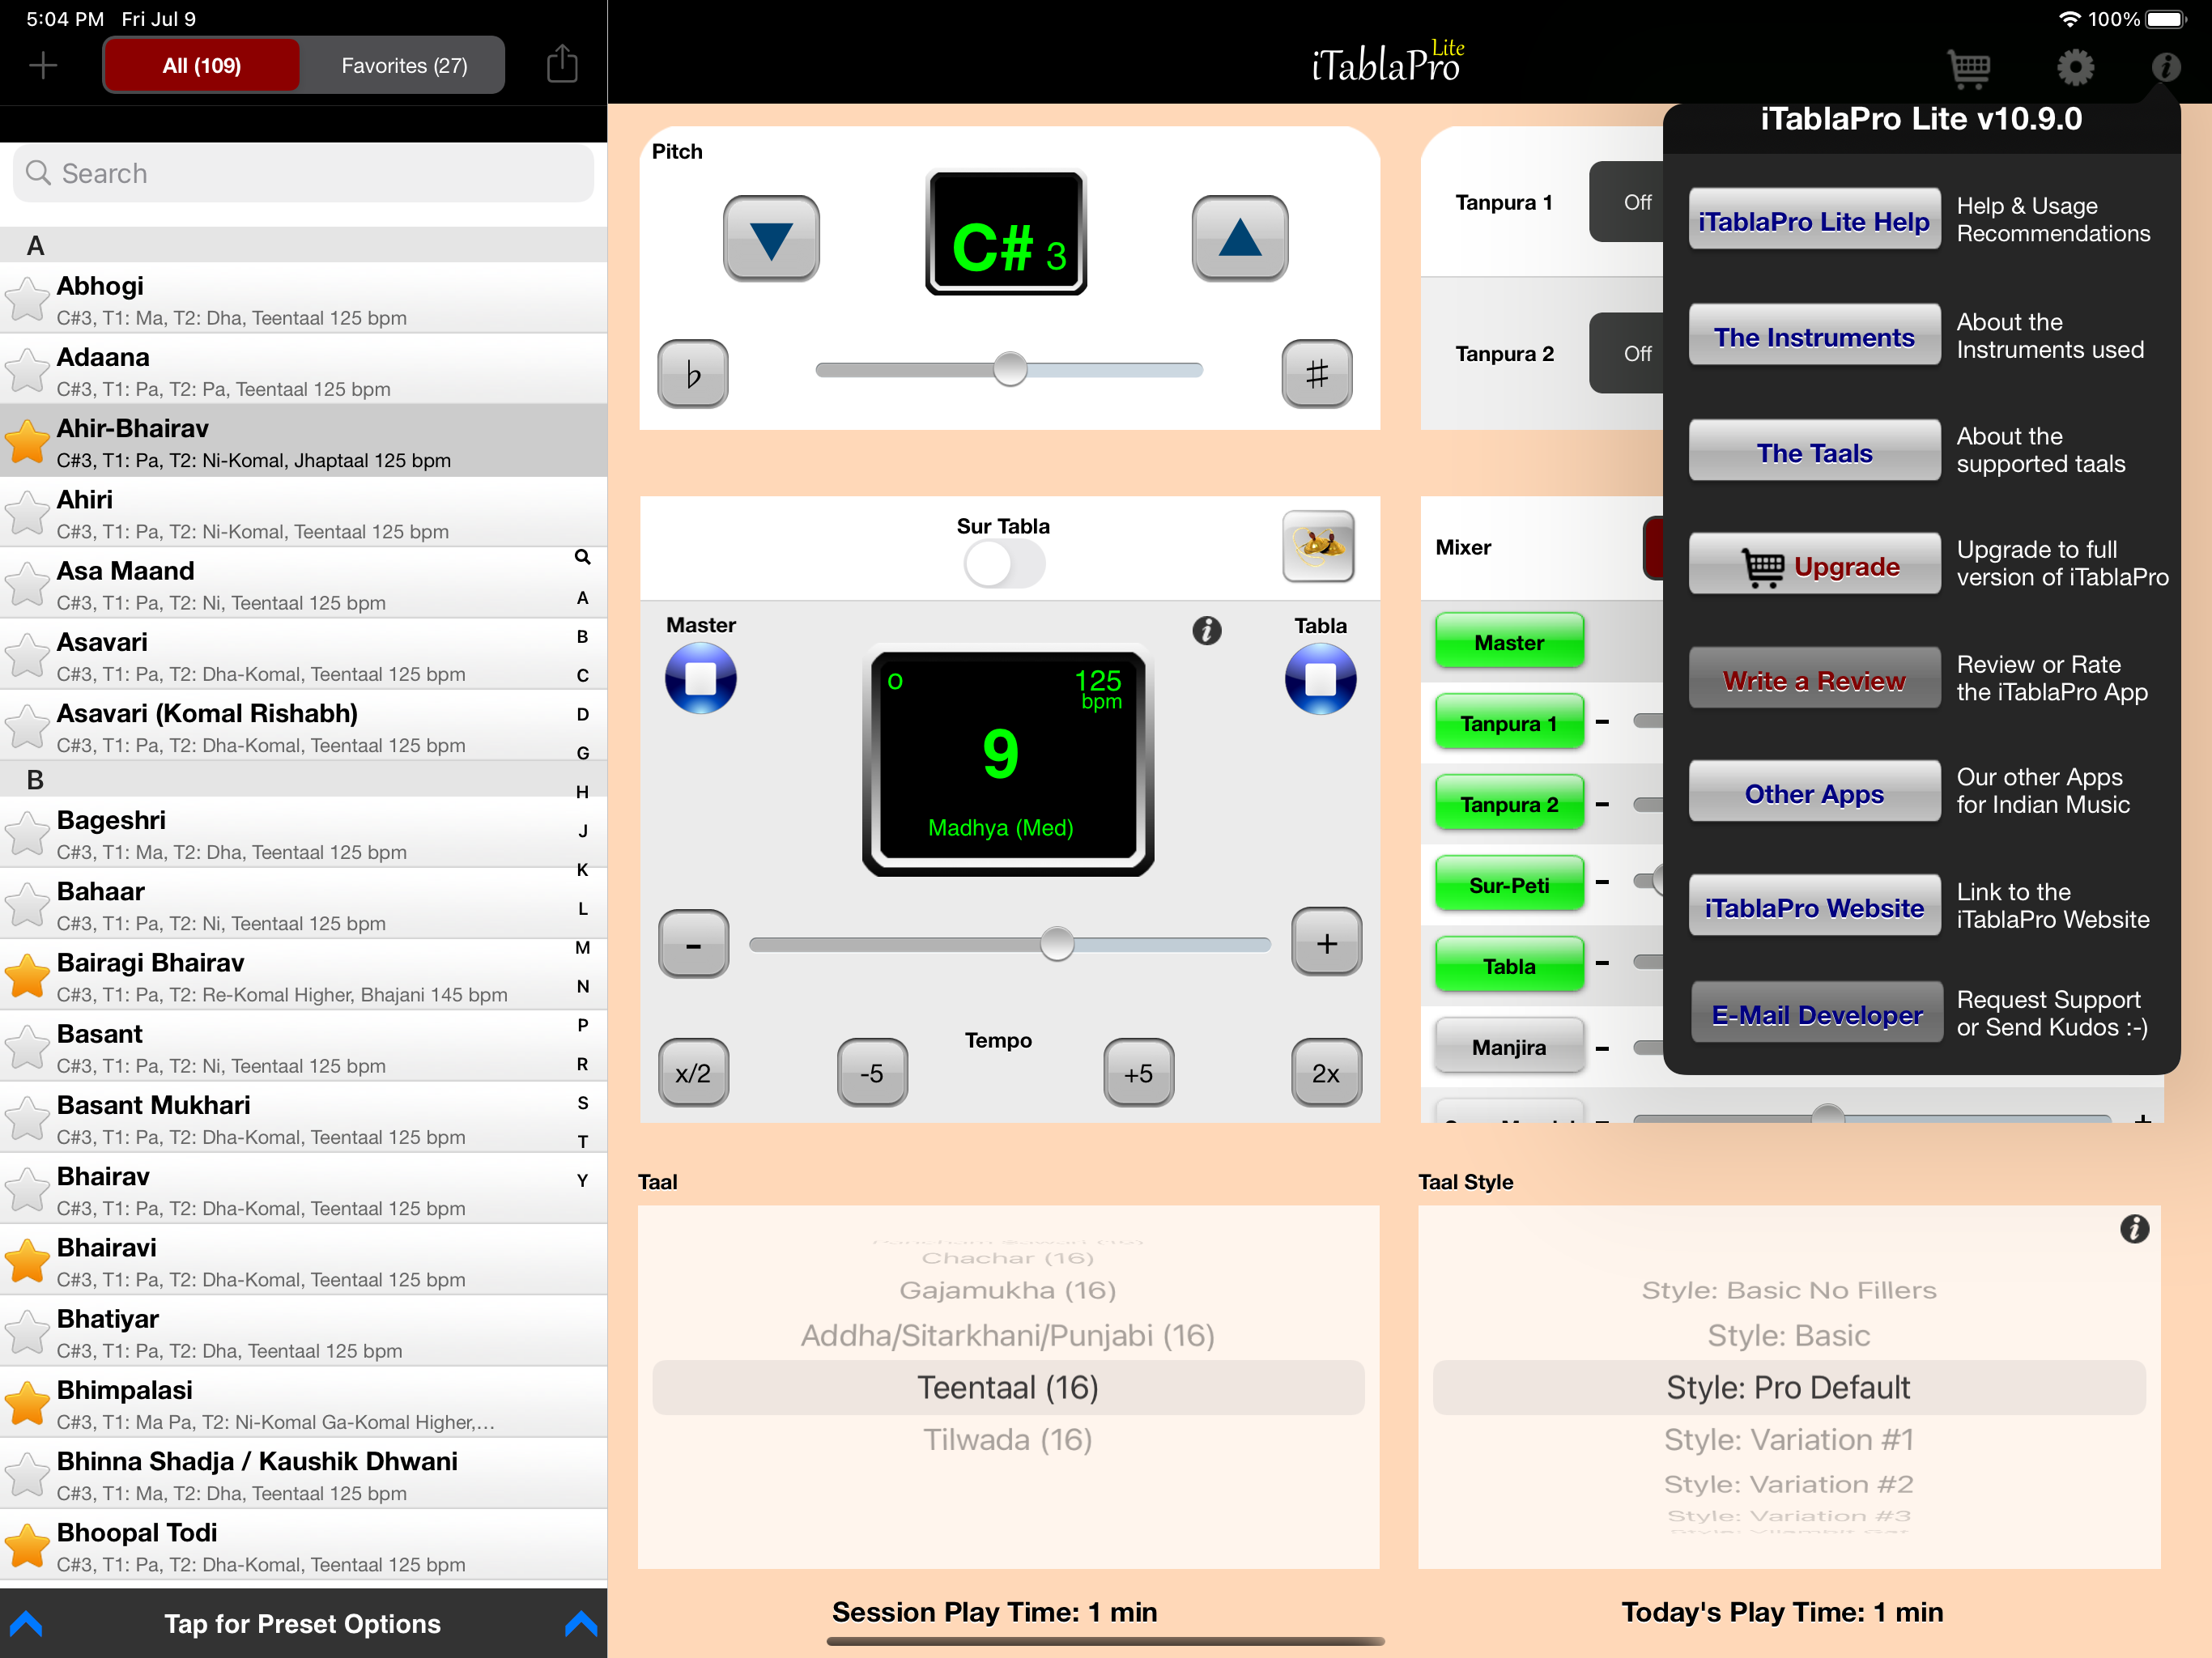The width and height of the screenshot is (2212, 1658).
Task: Switch to All (109) tab
Action: (x=202, y=65)
